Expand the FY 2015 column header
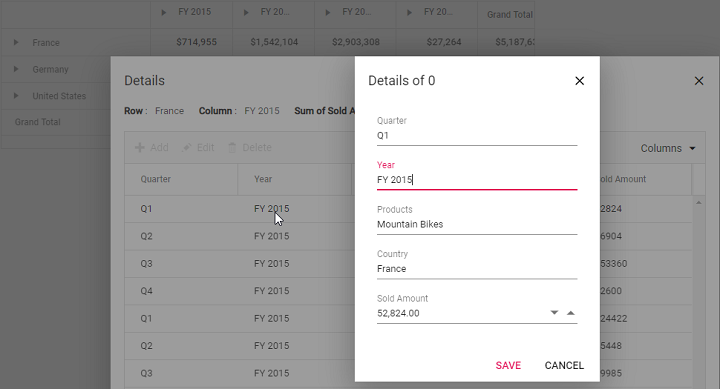This screenshot has width=720, height=389. click(163, 12)
